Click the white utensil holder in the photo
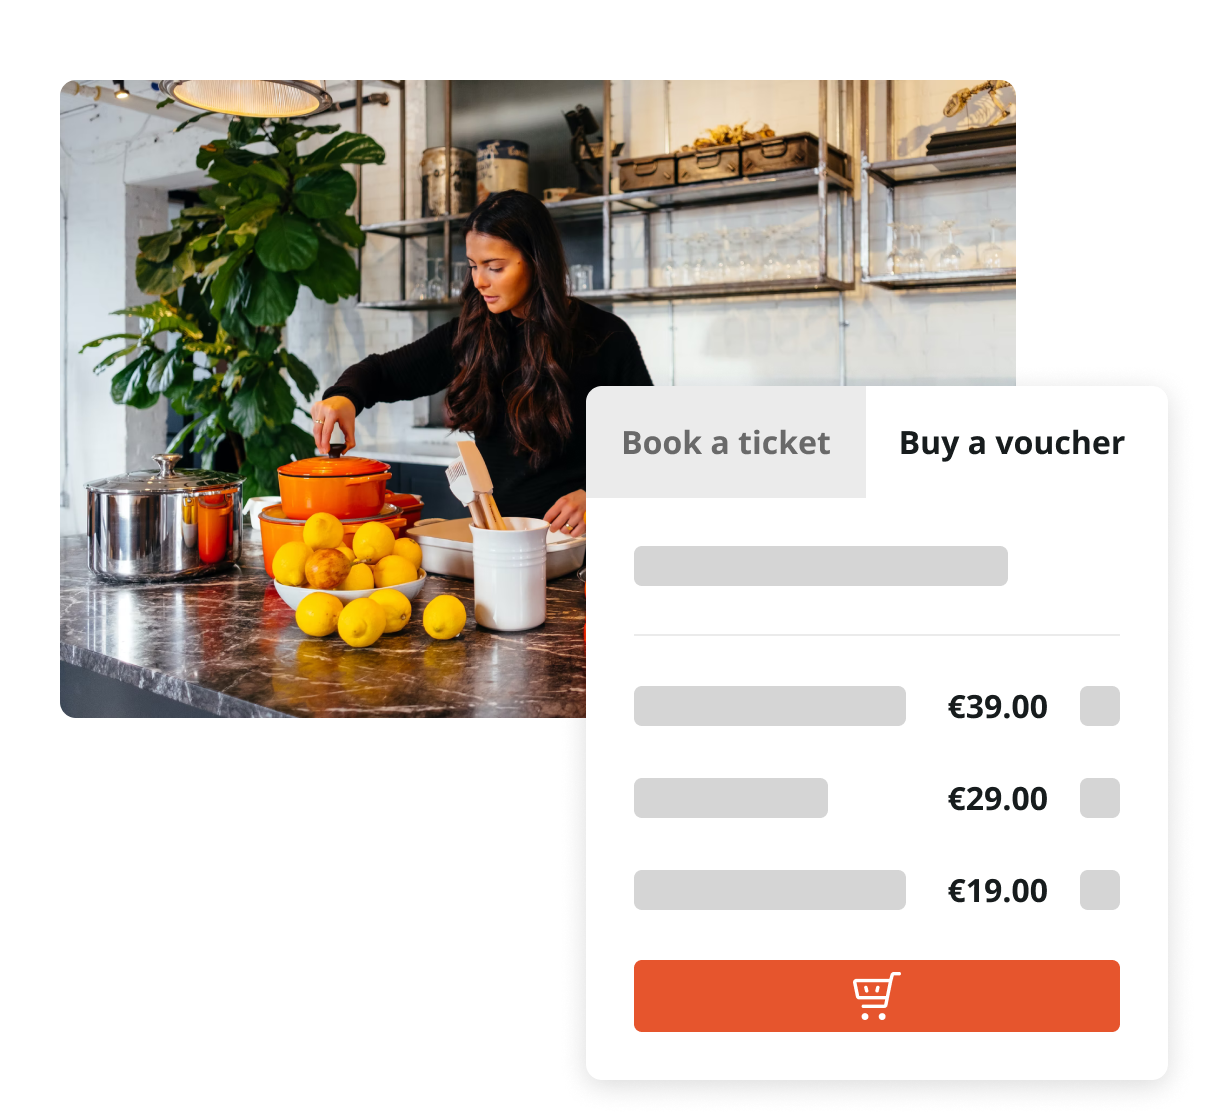Viewport: 1208px width, 1120px height. (x=510, y=575)
